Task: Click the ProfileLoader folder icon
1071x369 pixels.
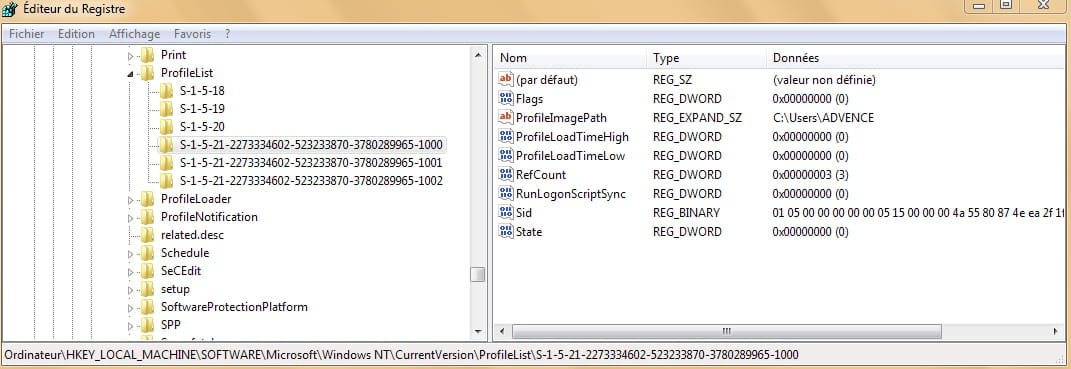Action: coord(148,199)
